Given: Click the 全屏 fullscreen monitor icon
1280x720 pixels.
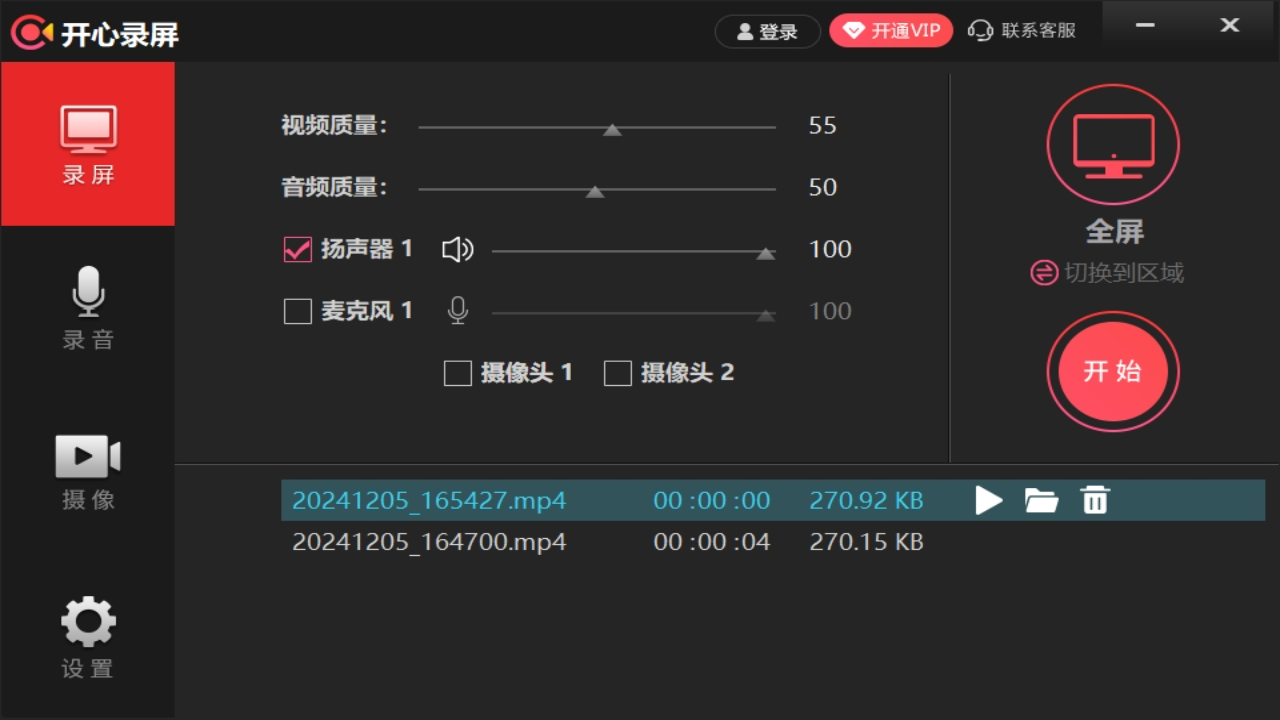Looking at the screenshot, I should click(x=1112, y=143).
